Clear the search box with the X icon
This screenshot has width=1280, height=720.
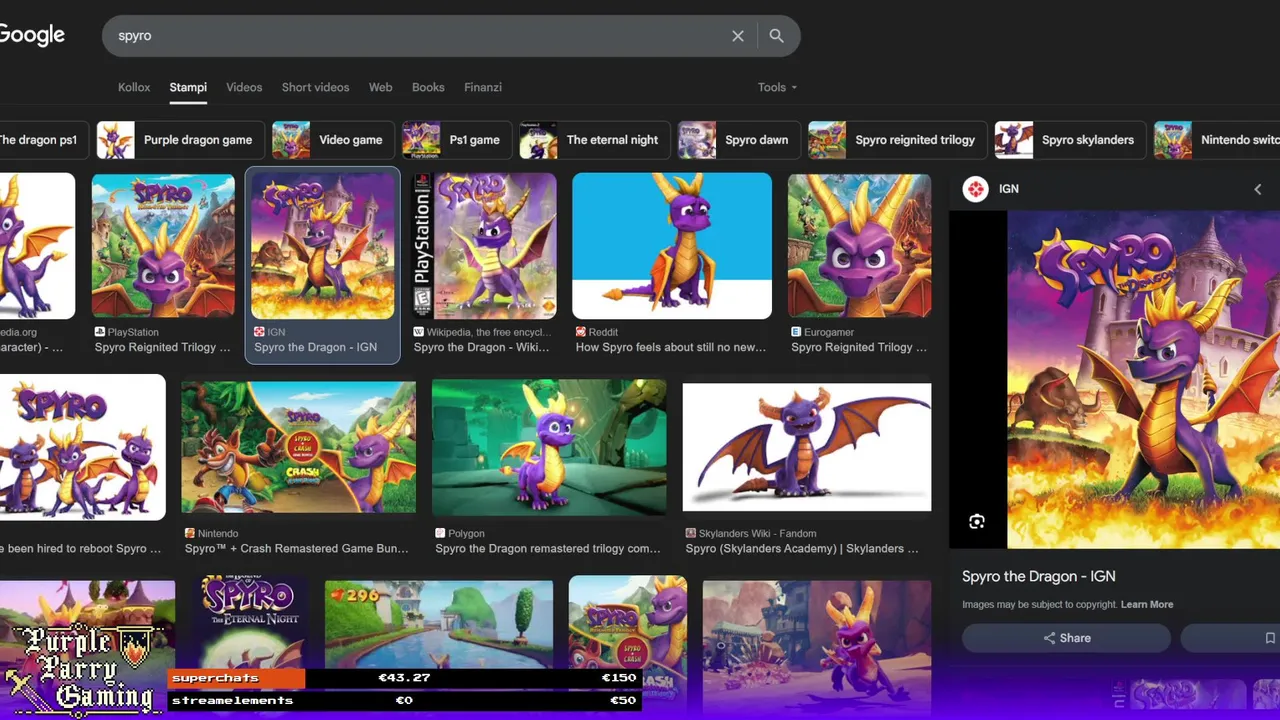tap(738, 36)
